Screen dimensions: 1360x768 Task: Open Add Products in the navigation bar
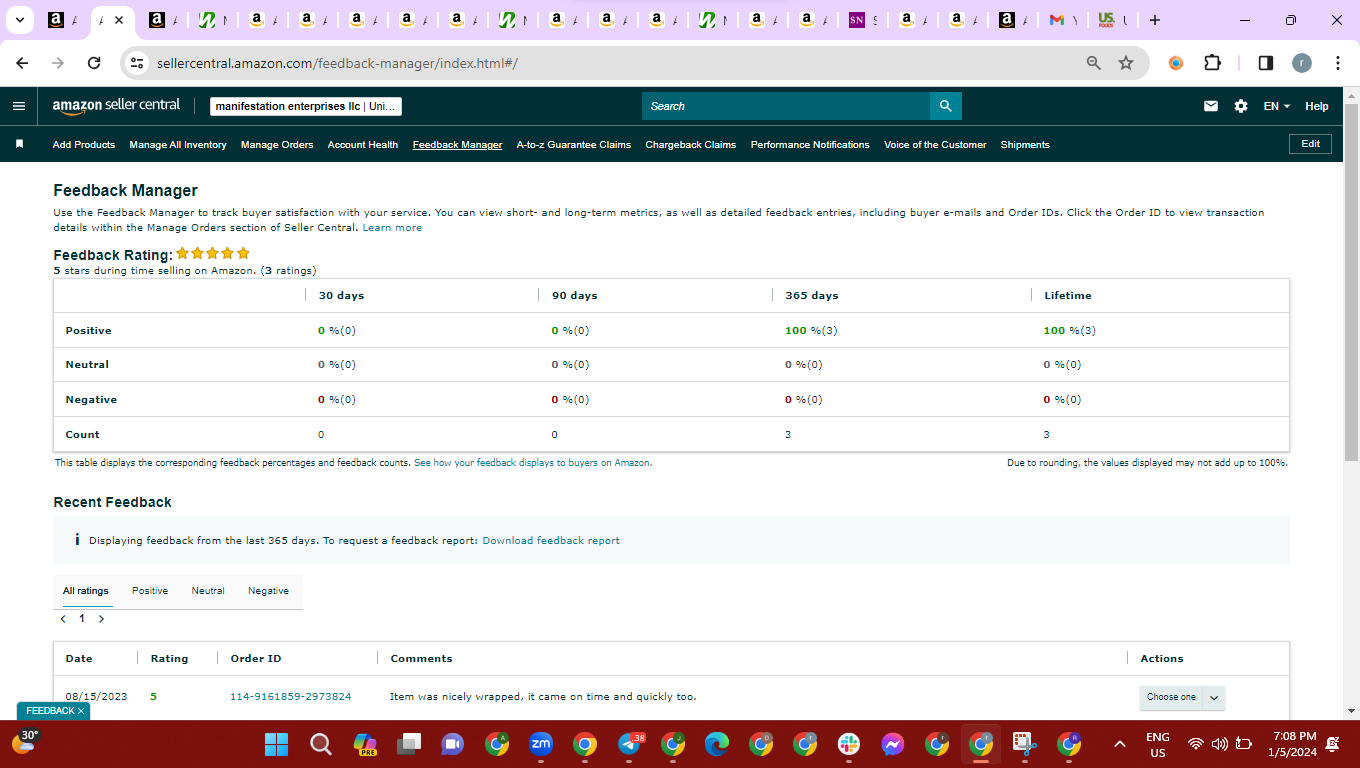[x=84, y=145]
